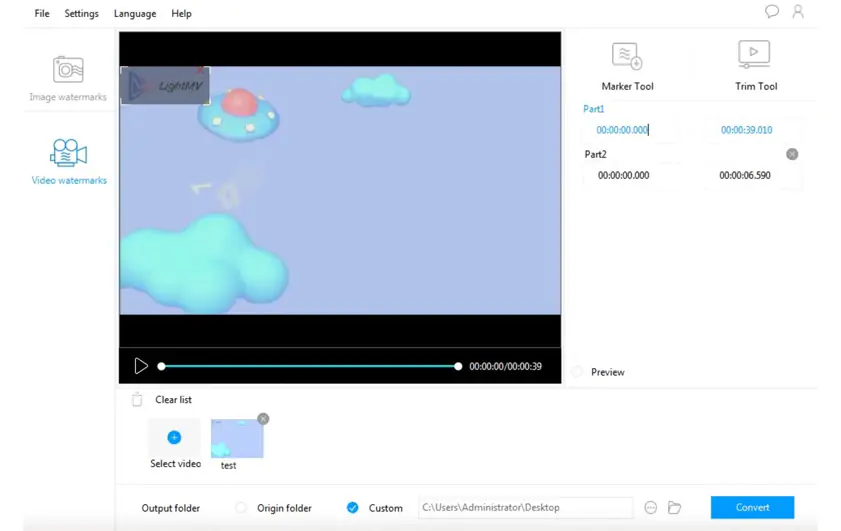841x531 pixels.
Task: Click the Part2 end time 00:00:06.590
Action: click(x=744, y=175)
